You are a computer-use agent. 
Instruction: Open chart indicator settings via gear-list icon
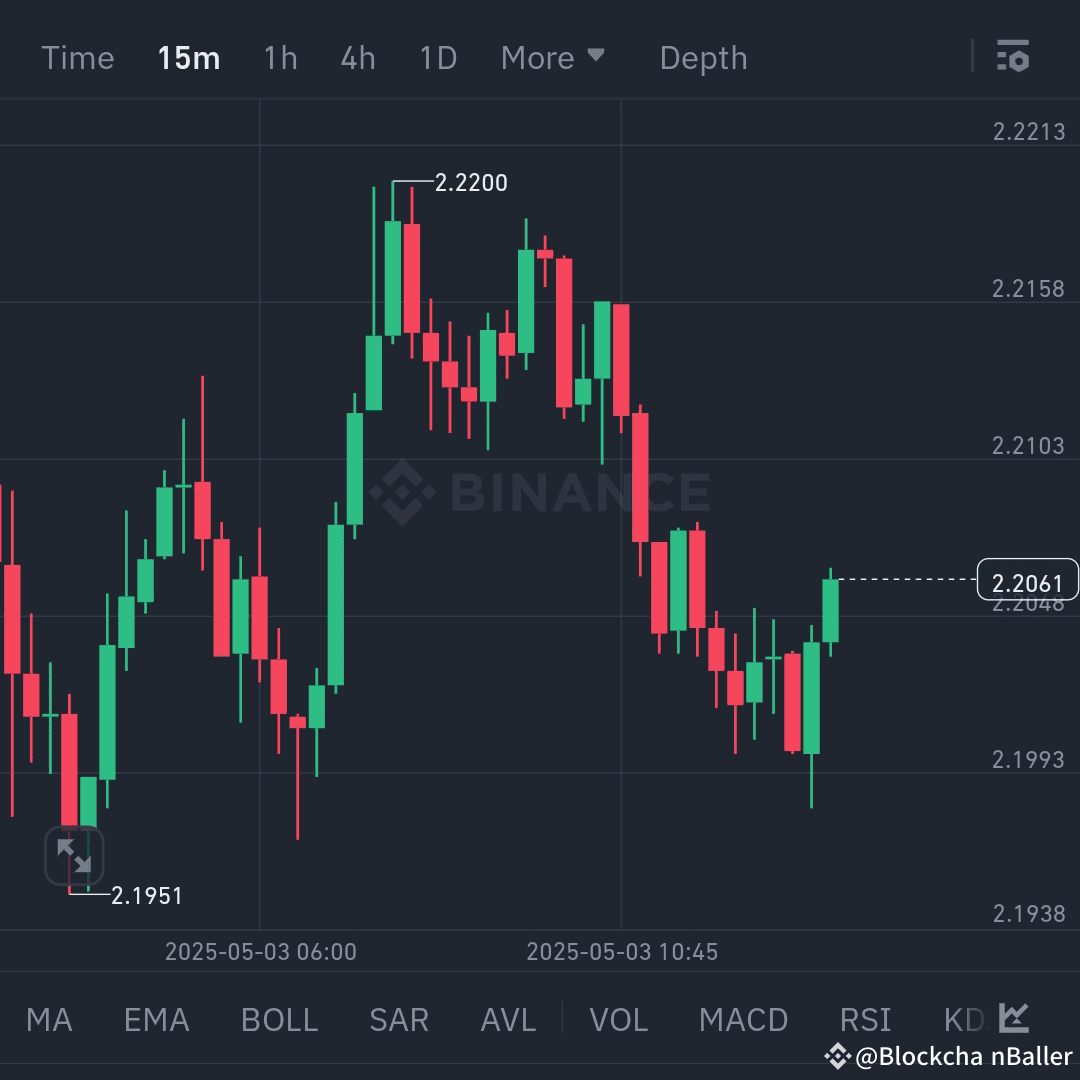click(x=1013, y=57)
